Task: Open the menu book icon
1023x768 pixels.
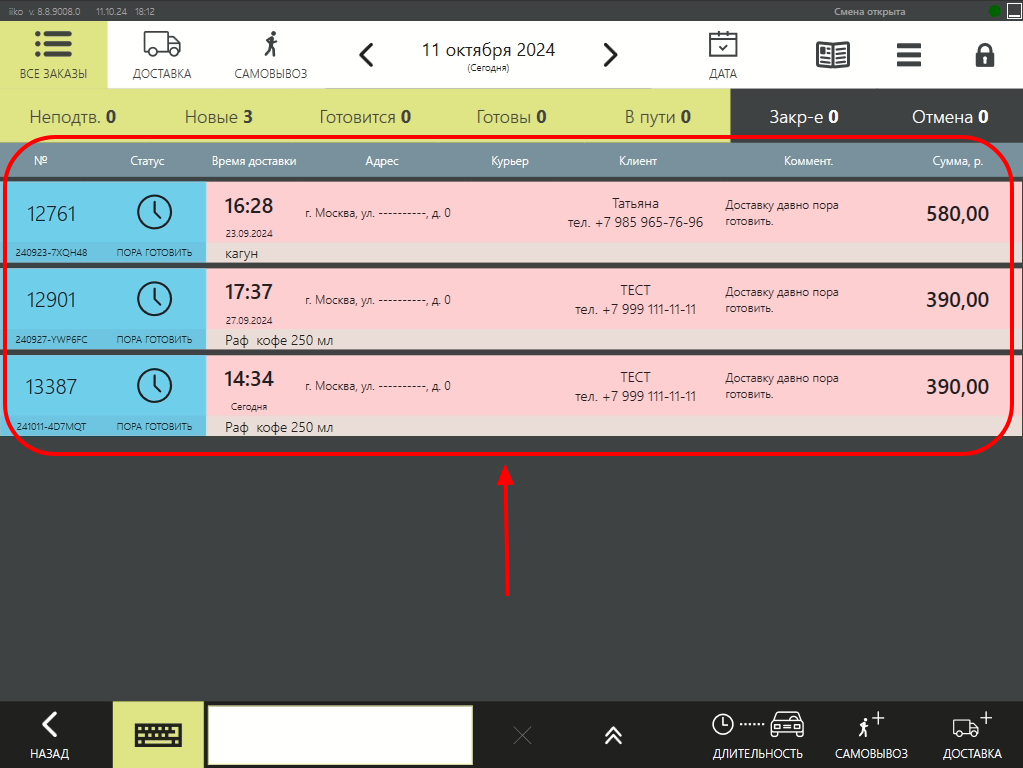Action: click(x=832, y=55)
